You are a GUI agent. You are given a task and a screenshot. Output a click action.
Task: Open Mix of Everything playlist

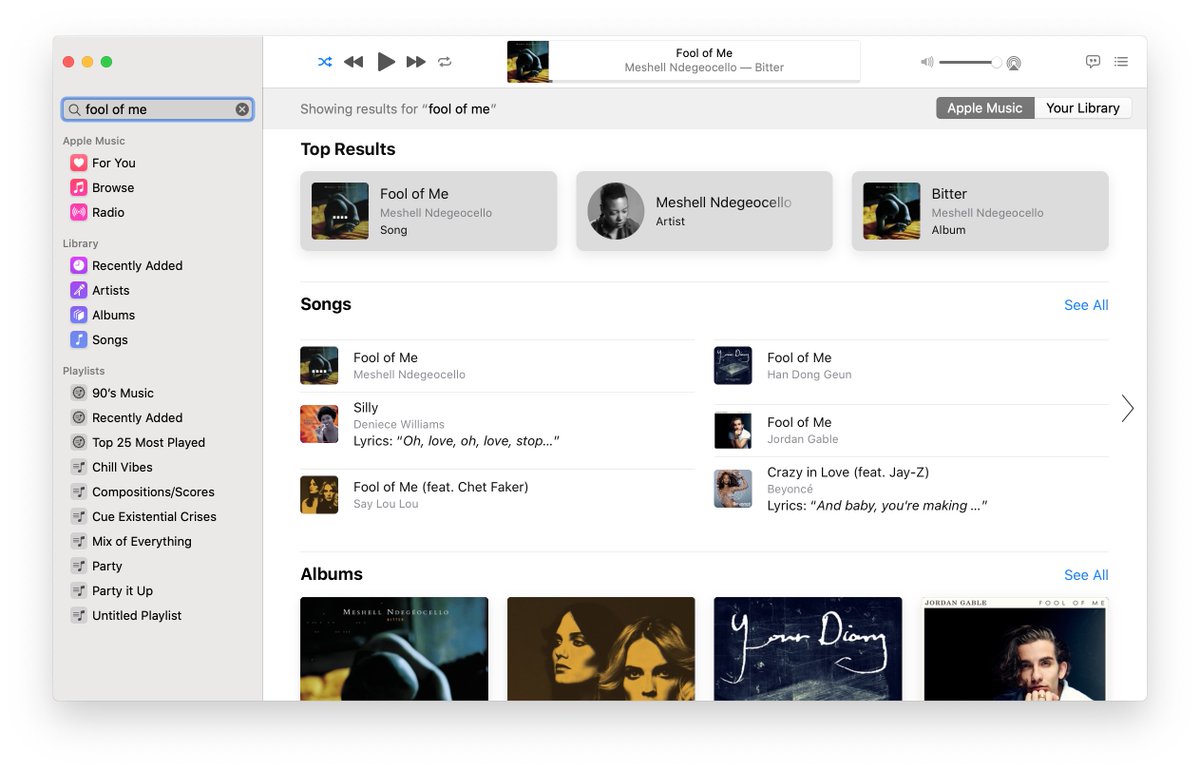[131, 542]
